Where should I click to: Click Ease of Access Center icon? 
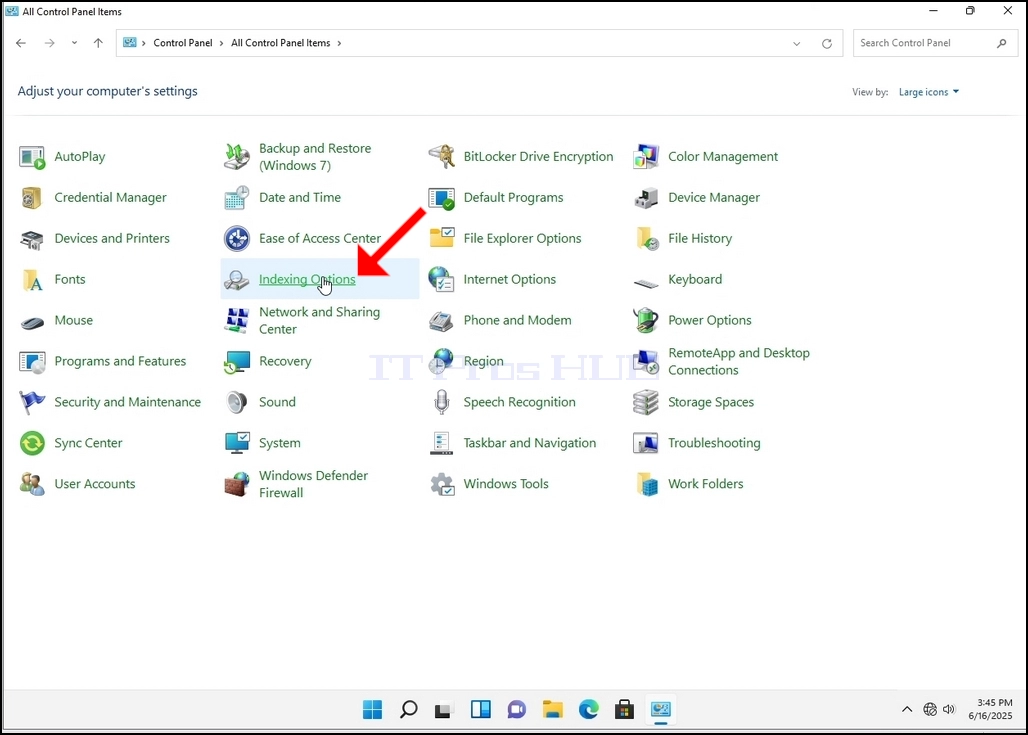click(237, 239)
